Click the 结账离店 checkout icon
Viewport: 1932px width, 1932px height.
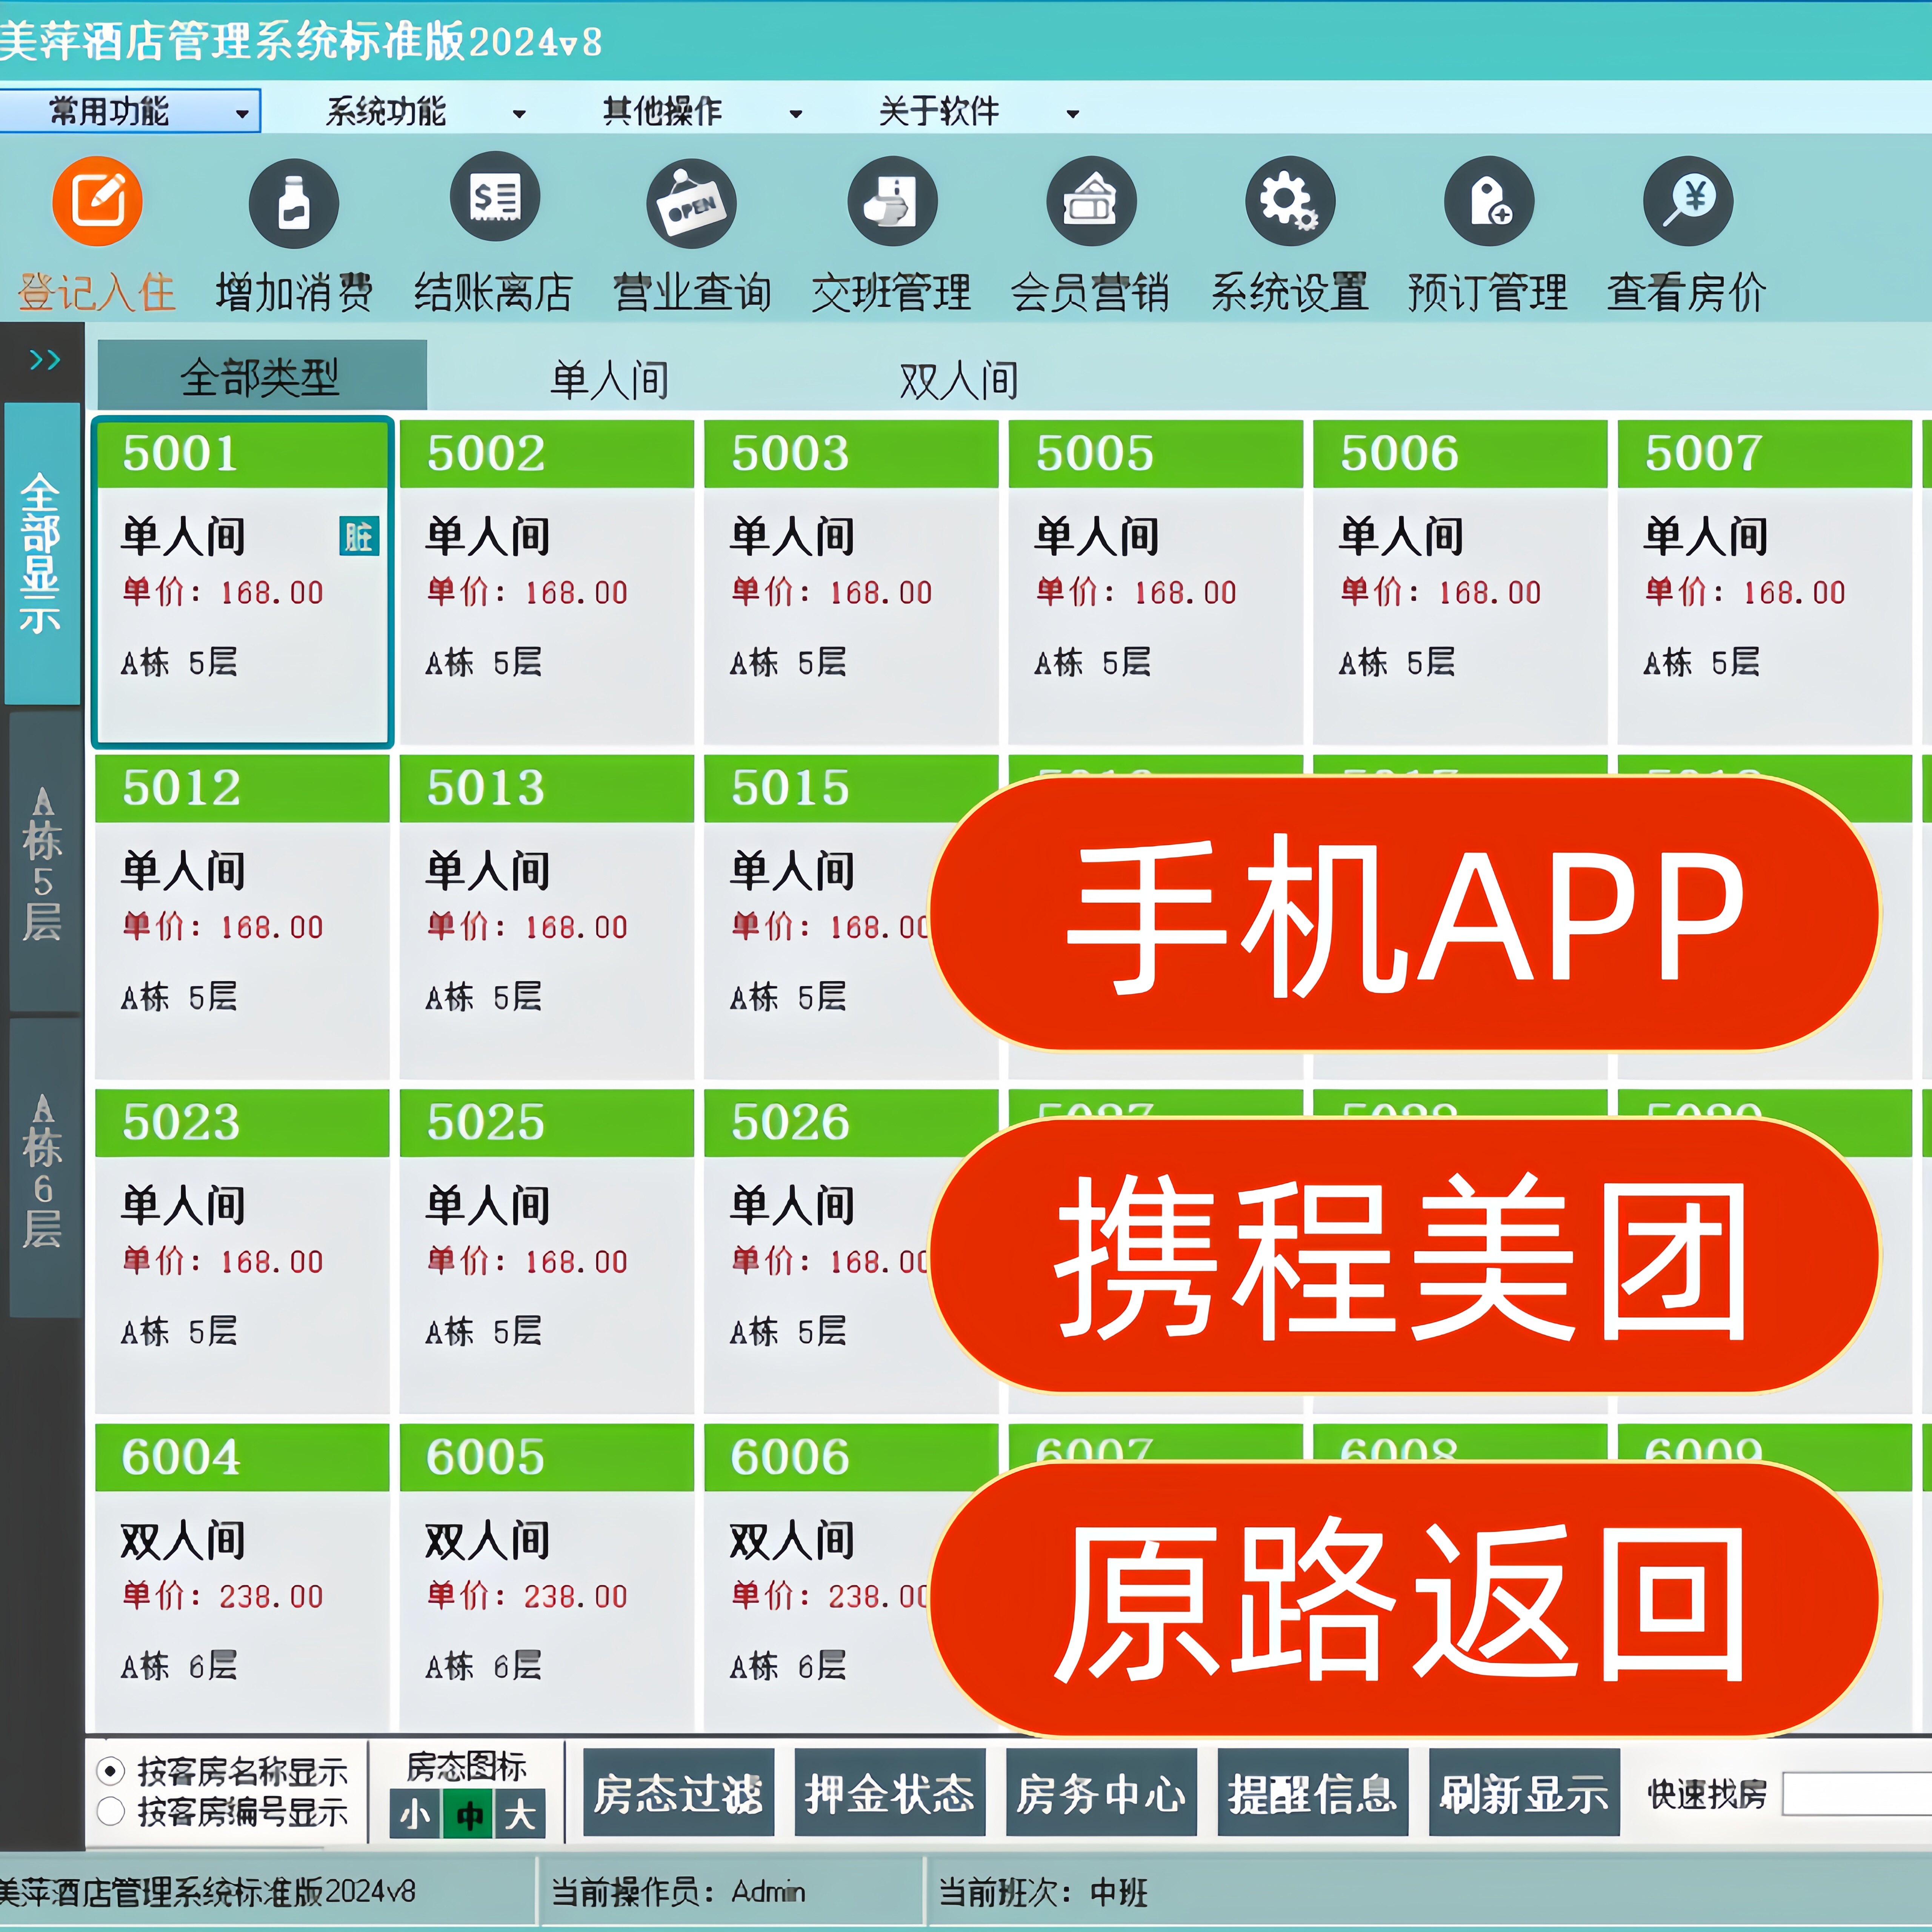click(x=495, y=198)
